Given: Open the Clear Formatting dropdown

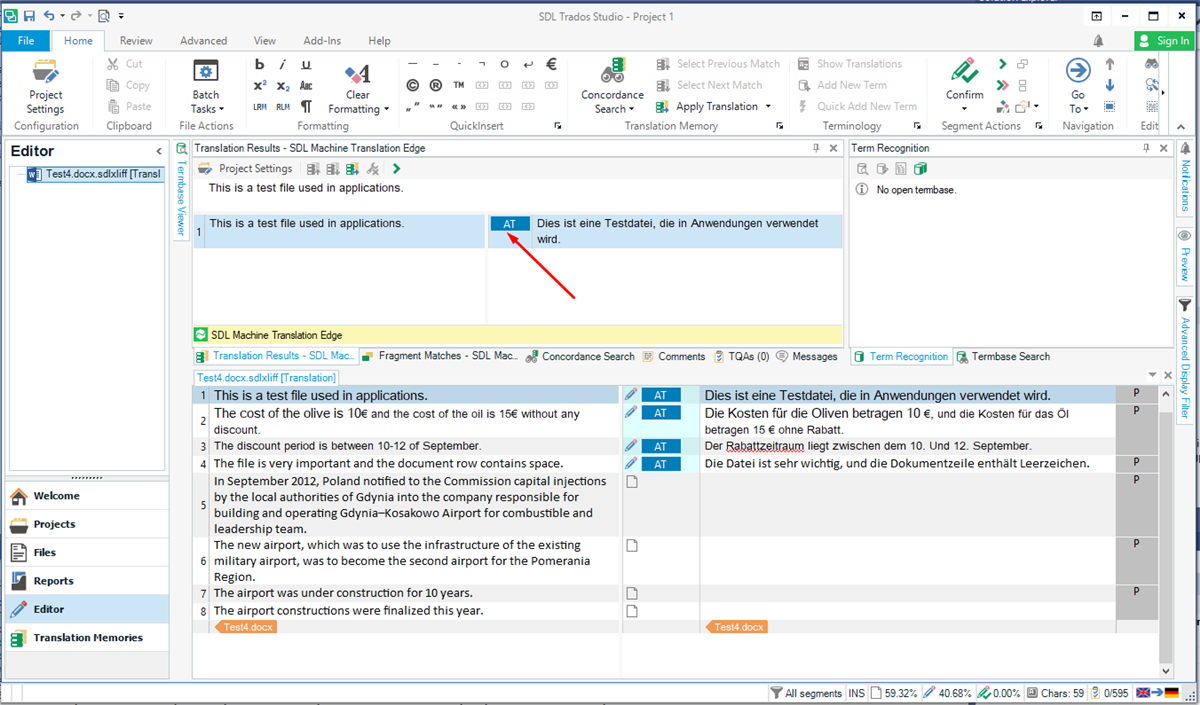Looking at the screenshot, I should [356, 88].
